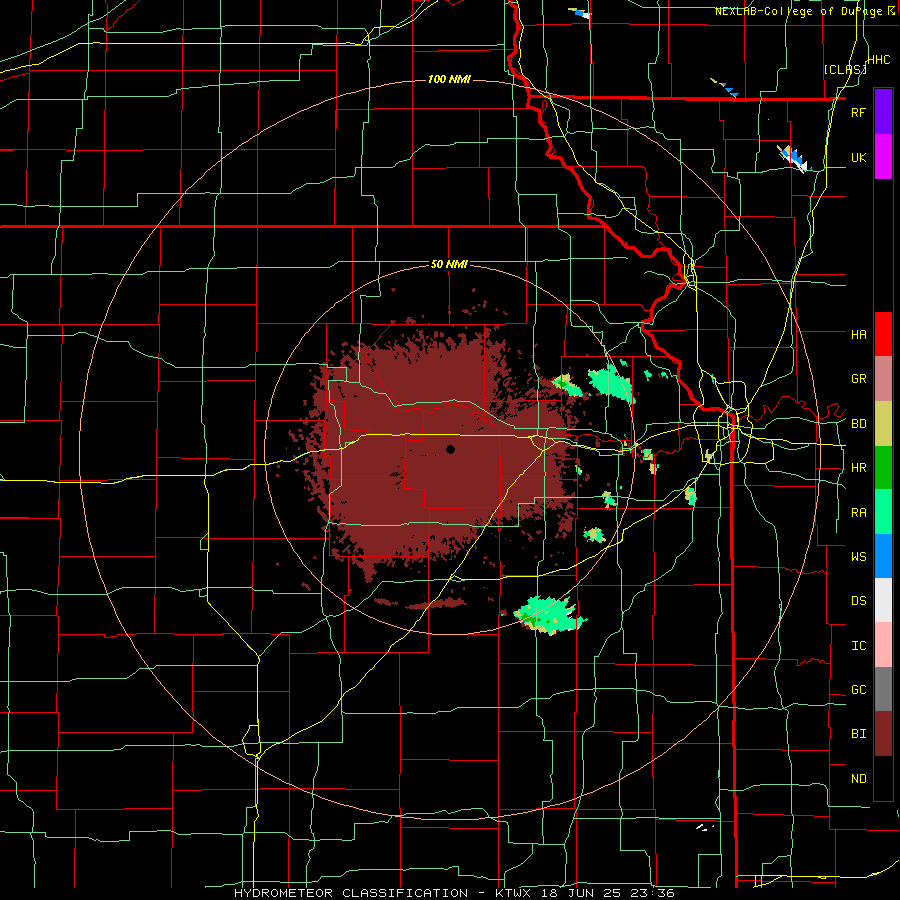Select the GC gray legend swatch
This screenshot has height=900, width=900.
tap(883, 689)
